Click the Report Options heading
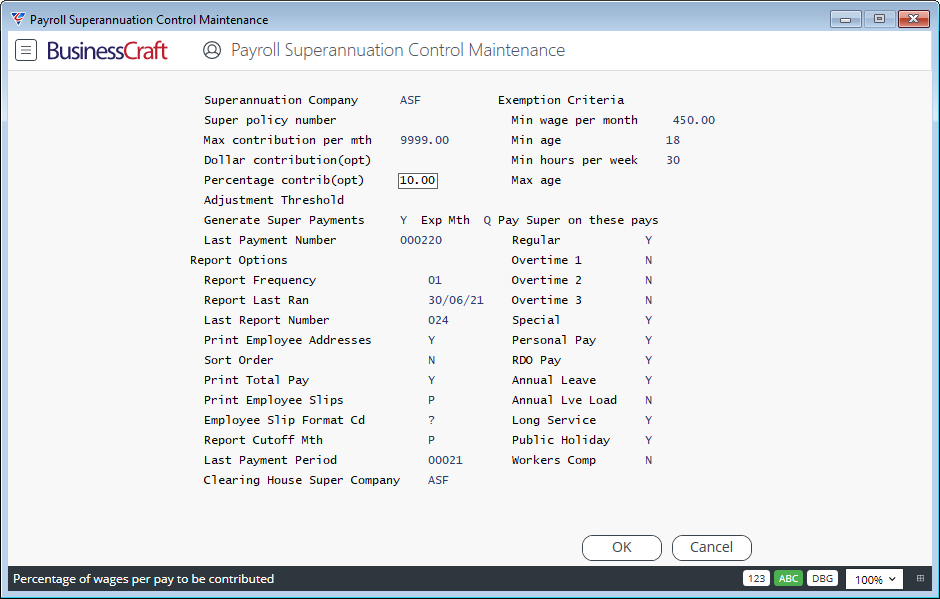This screenshot has height=599, width=940. coord(239,260)
